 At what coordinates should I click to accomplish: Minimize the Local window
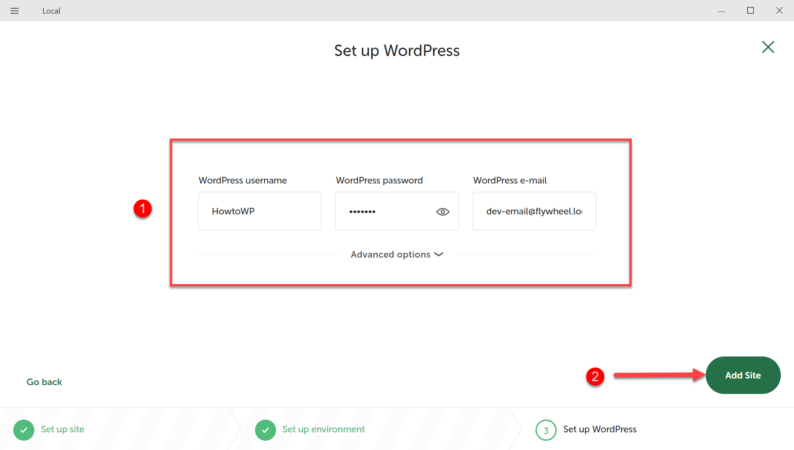[x=721, y=11]
